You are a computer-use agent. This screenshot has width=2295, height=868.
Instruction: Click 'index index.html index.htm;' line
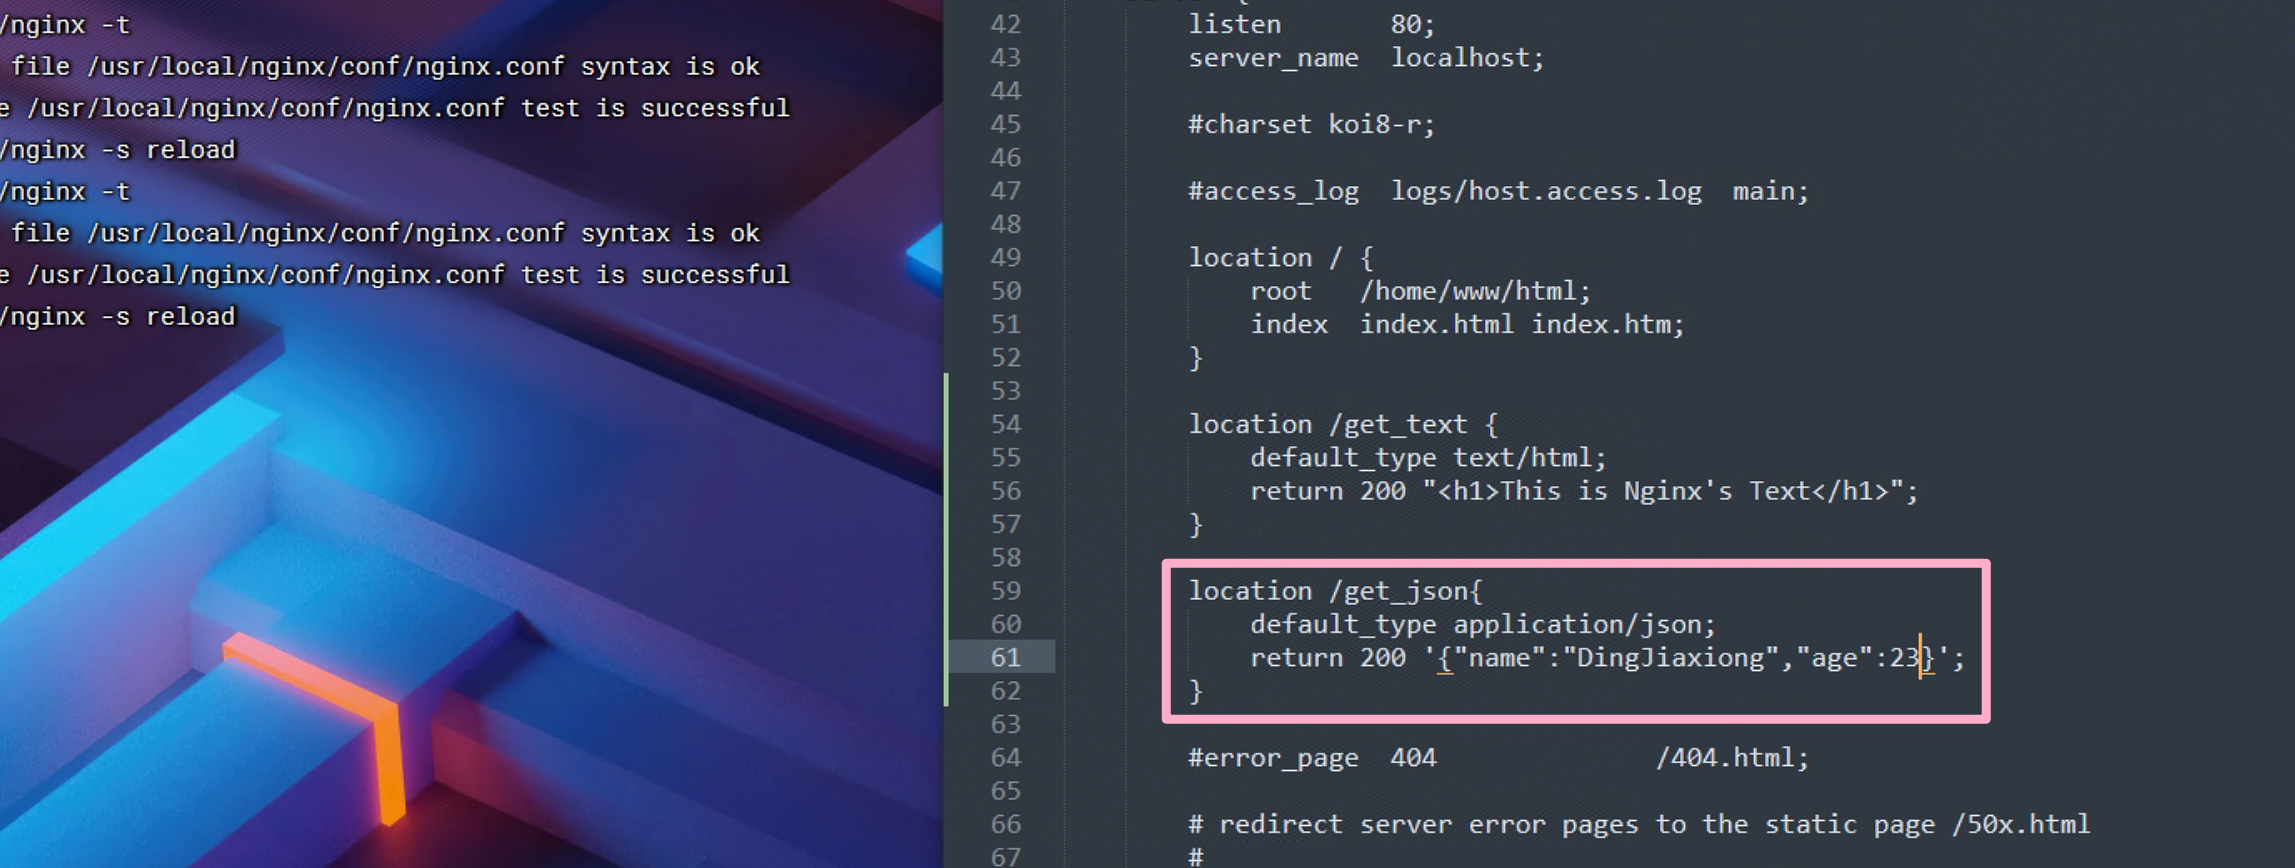click(x=1467, y=325)
